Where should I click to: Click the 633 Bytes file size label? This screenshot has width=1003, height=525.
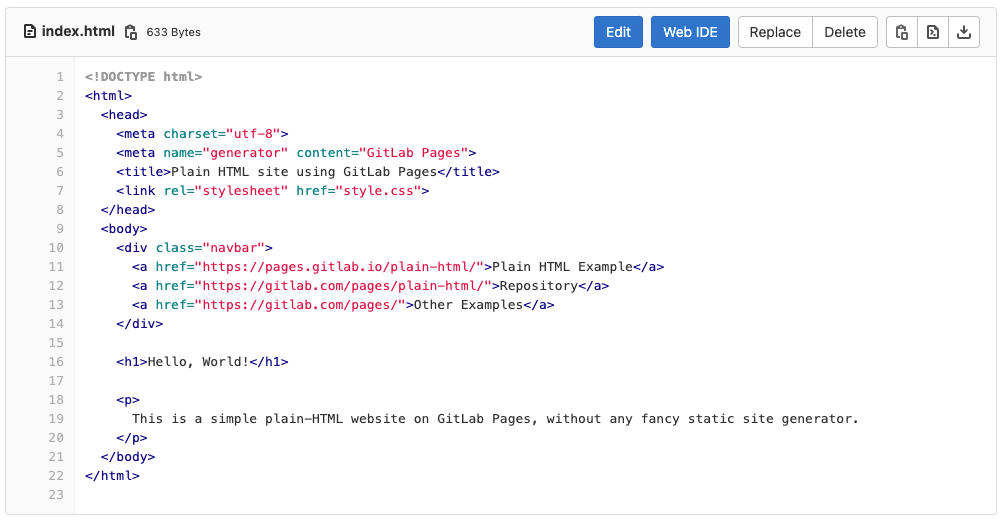[173, 32]
